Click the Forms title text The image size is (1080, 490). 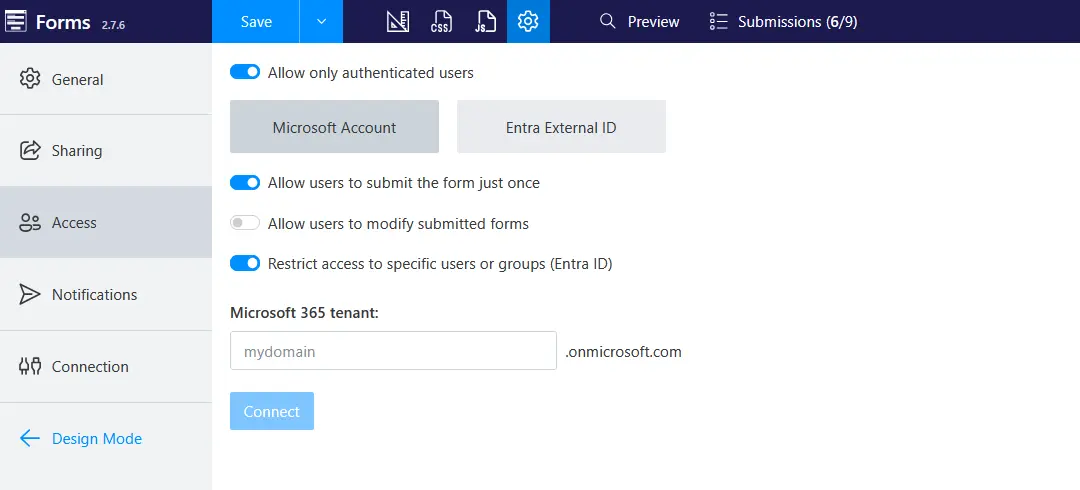(x=63, y=22)
